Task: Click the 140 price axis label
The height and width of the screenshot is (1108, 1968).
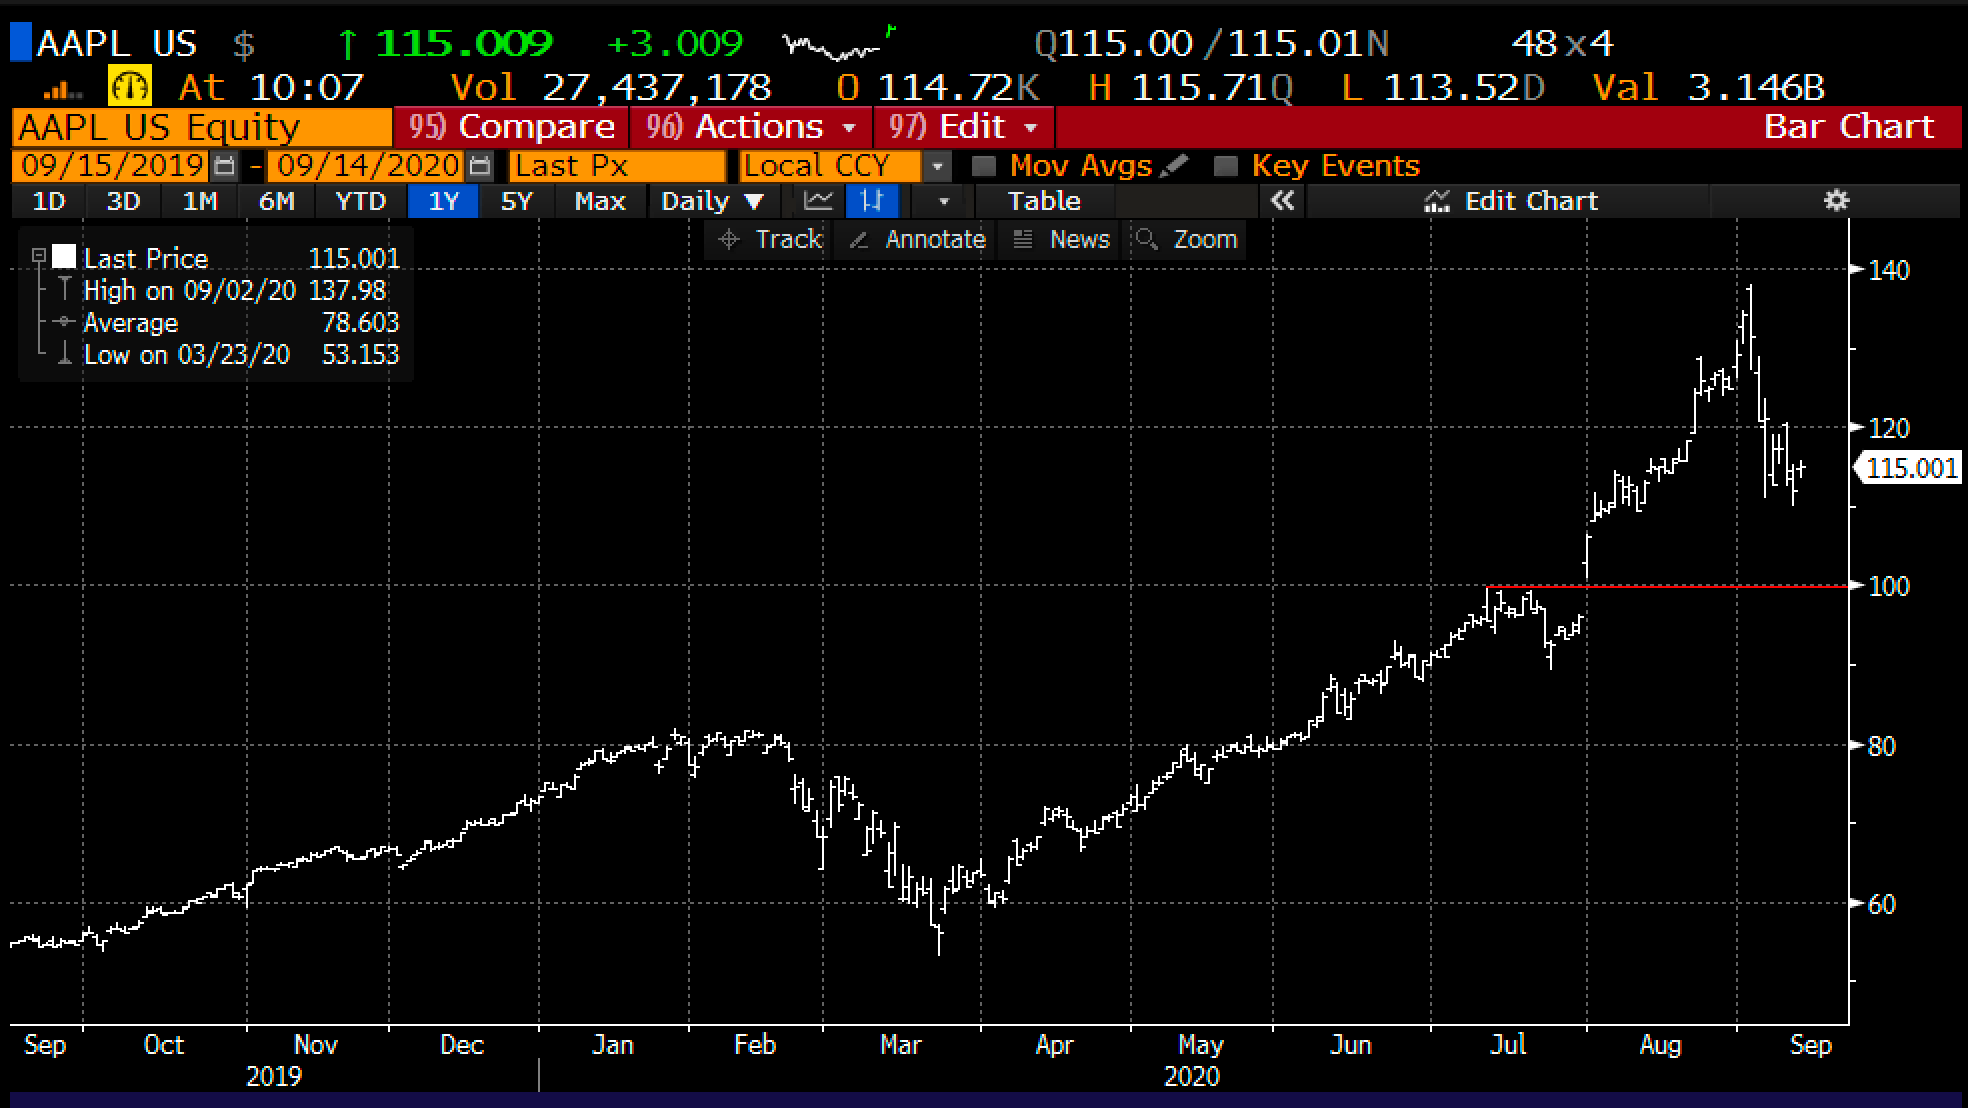Action: tap(1889, 270)
